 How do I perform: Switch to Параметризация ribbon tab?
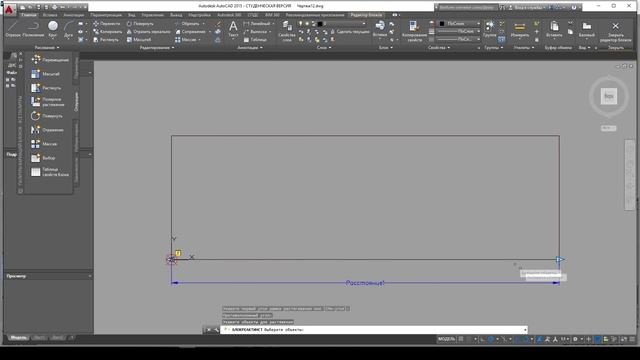(x=106, y=15)
